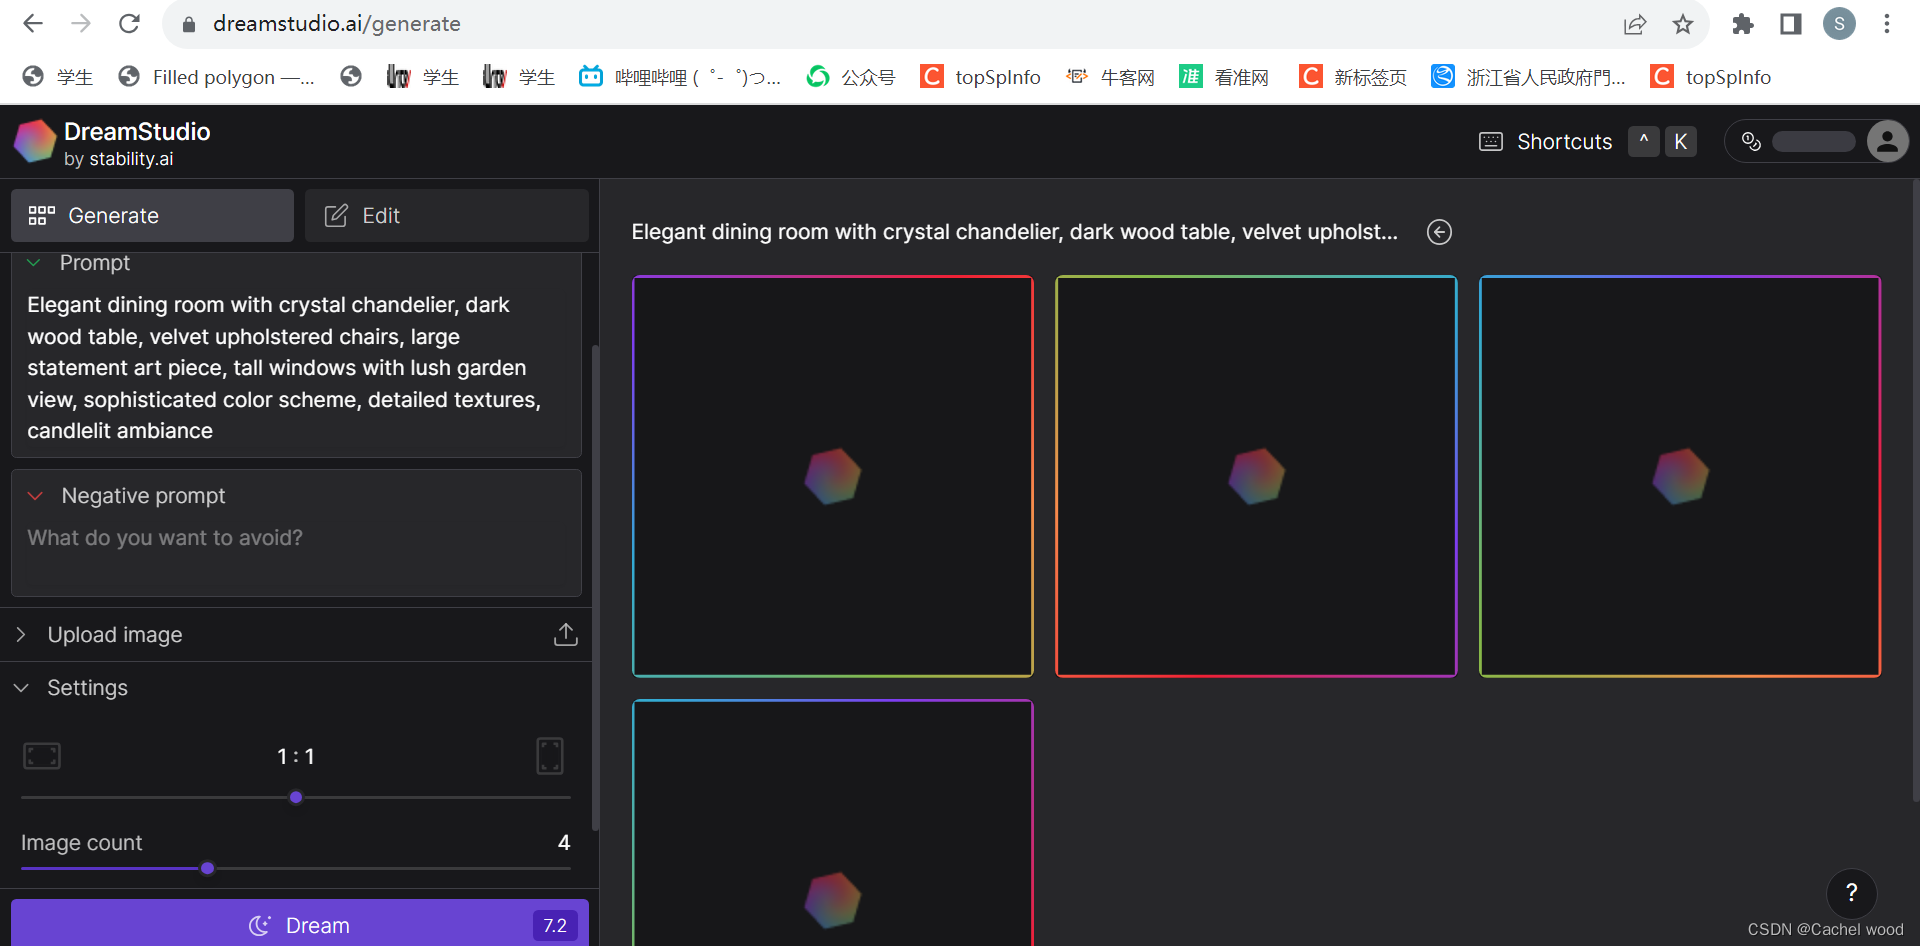Open the last topSpInfo bookmark
This screenshot has width=1920, height=946.
click(x=1711, y=77)
